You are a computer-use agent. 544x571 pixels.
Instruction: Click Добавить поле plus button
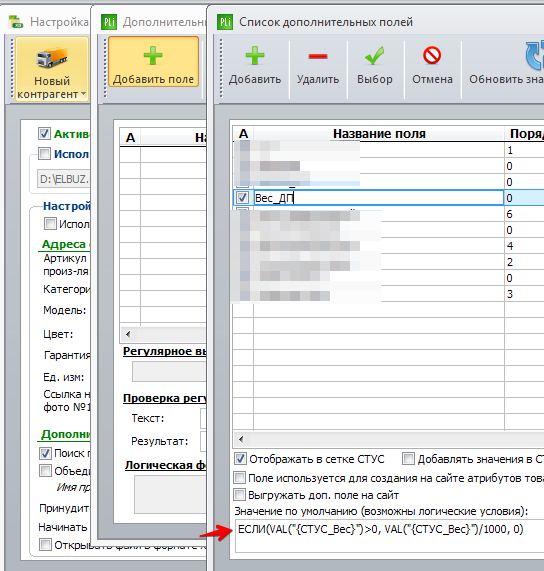coord(153,62)
